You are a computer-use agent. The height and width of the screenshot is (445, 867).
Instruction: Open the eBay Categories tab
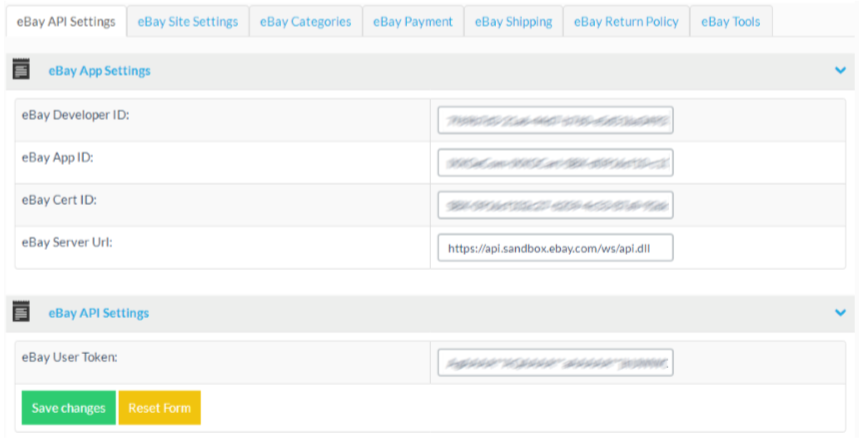pyautogui.click(x=305, y=21)
